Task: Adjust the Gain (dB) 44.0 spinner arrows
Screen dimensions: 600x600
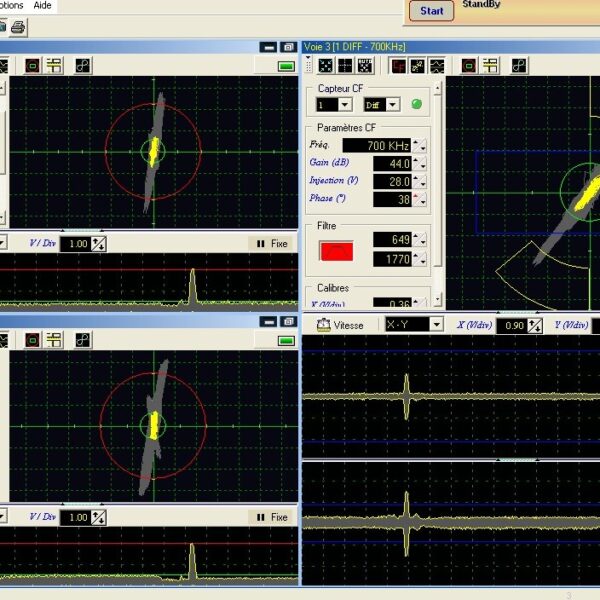Action: pos(419,164)
